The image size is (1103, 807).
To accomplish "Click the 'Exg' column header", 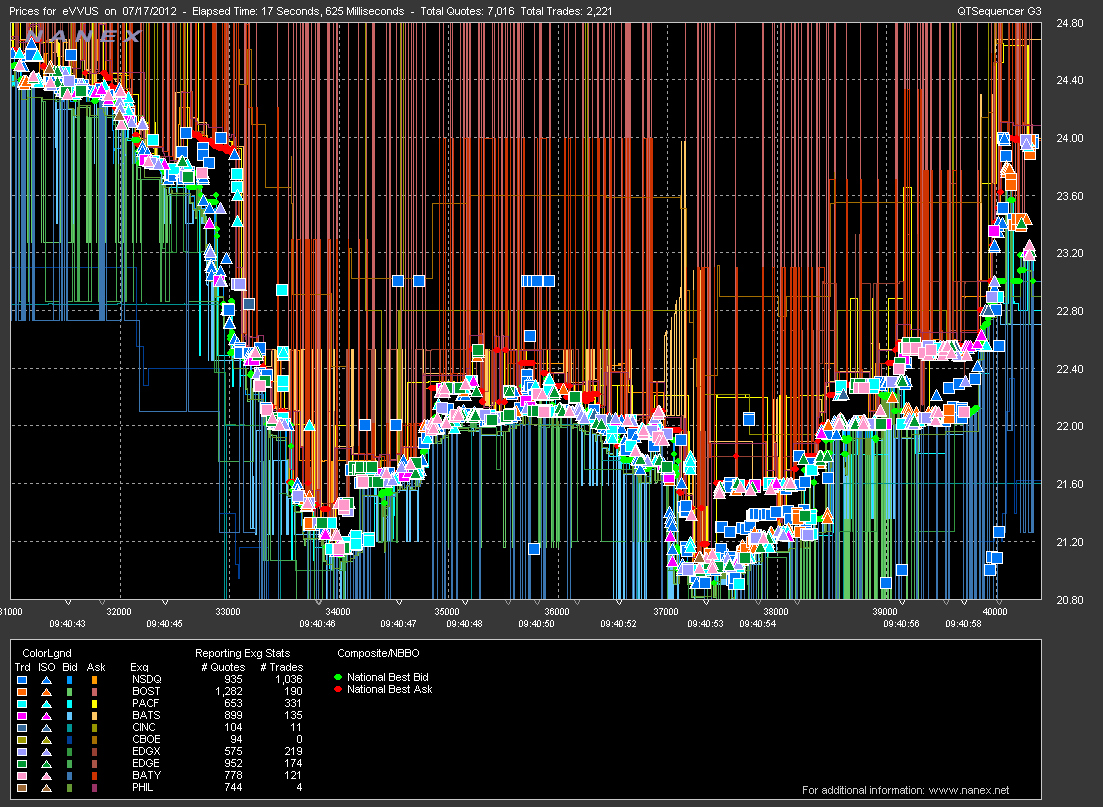I will [x=139, y=667].
